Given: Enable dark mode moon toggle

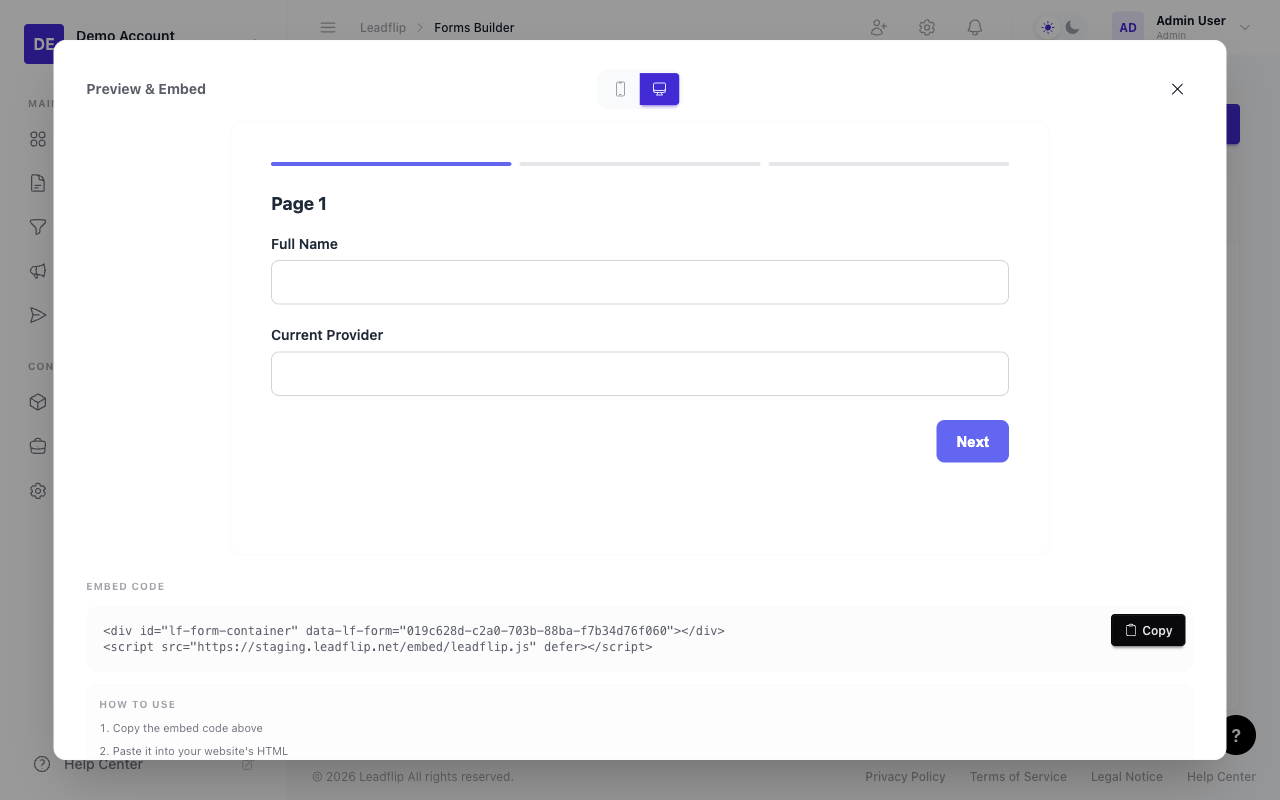Looking at the screenshot, I should point(1072,28).
